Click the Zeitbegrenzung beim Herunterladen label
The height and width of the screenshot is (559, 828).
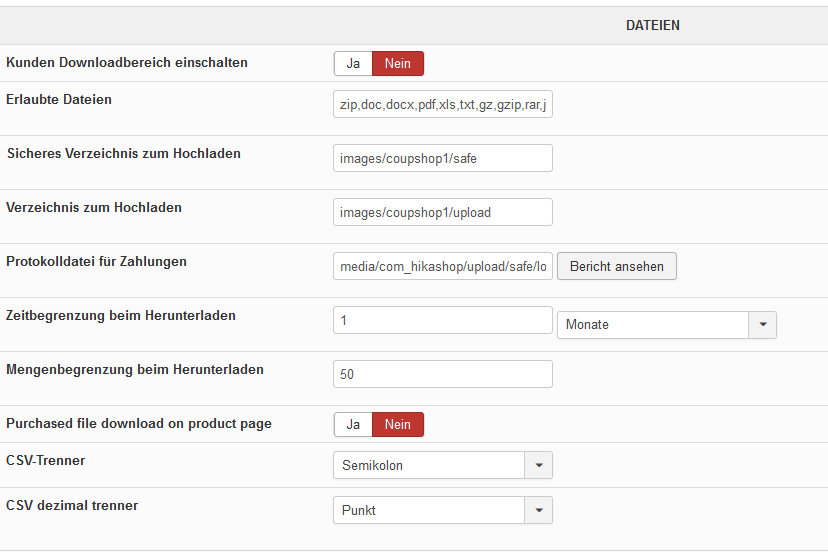click(121, 316)
